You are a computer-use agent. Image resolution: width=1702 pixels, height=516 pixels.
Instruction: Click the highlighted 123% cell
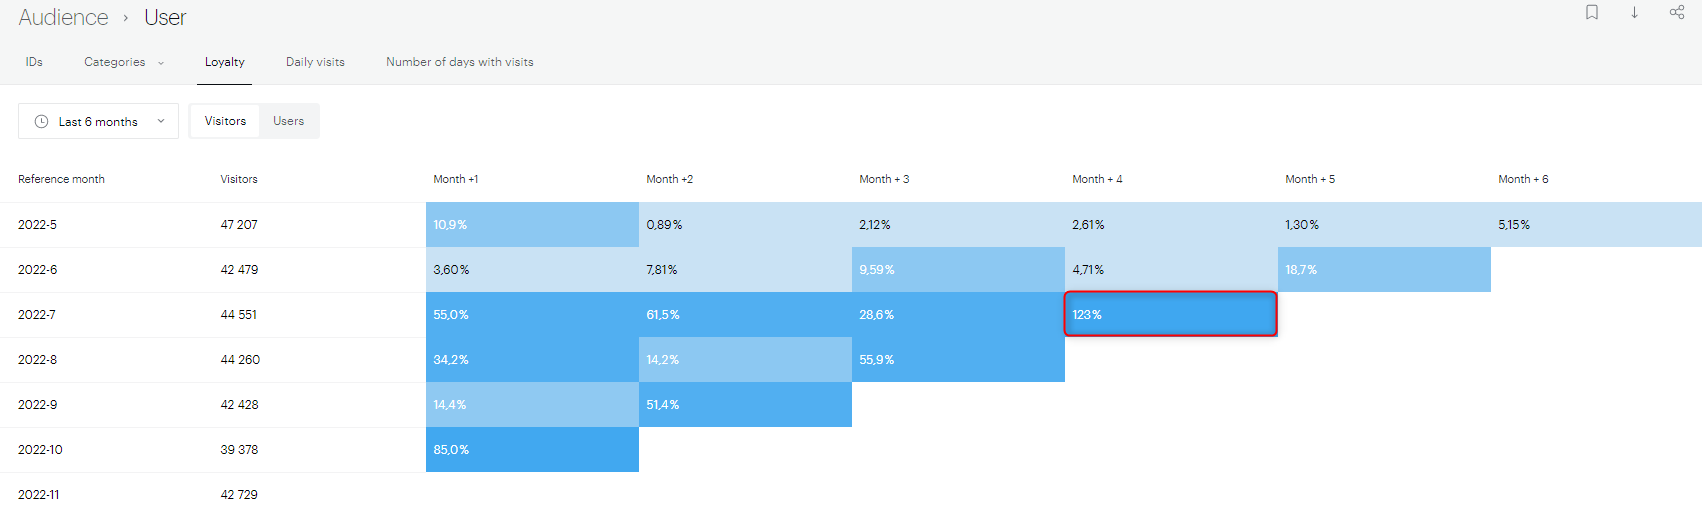1170,314
